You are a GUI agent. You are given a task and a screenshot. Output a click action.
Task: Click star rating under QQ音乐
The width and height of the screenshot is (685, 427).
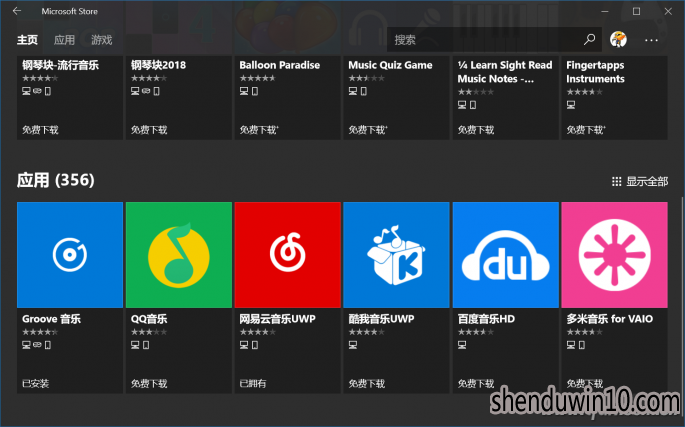(x=149, y=332)
